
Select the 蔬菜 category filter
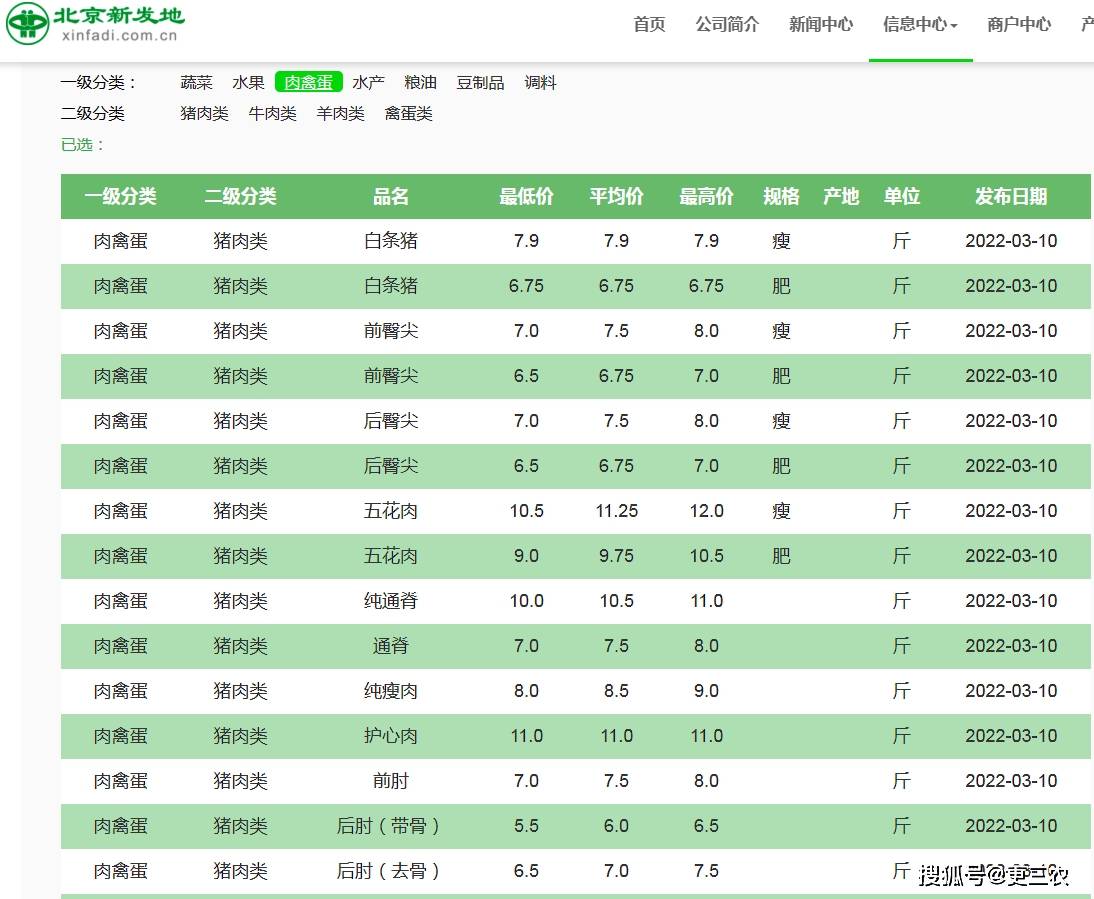coord(196,83)
